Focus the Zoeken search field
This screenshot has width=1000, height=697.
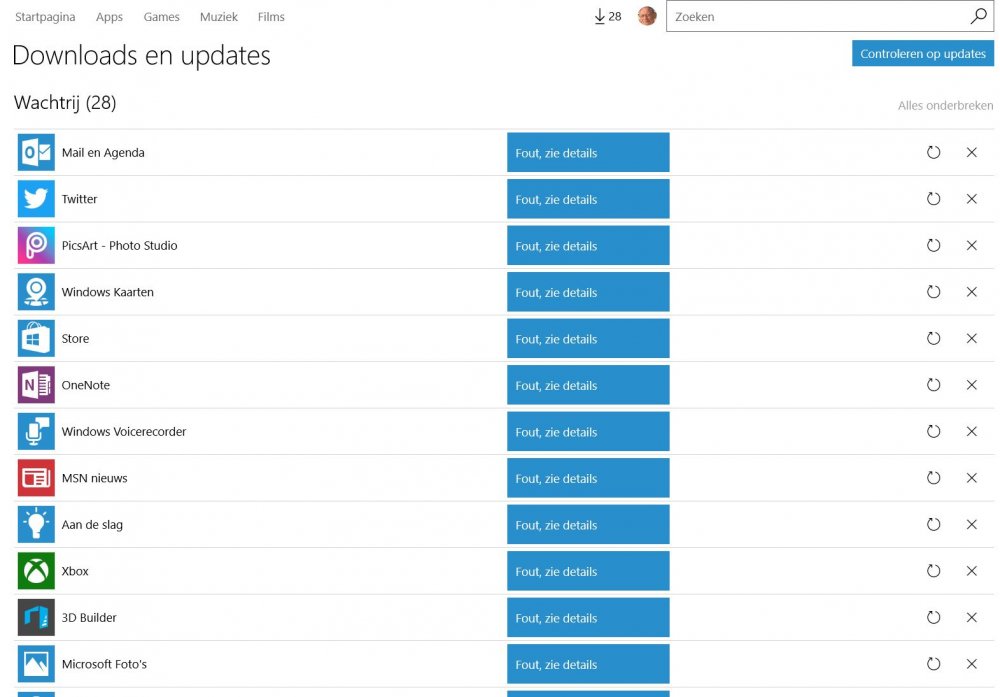tap(830, 16)
